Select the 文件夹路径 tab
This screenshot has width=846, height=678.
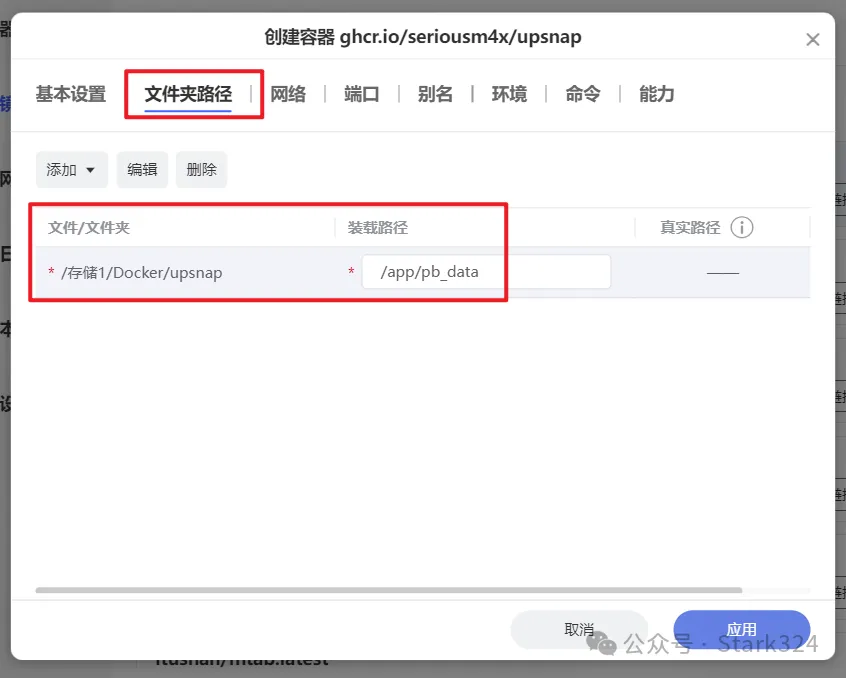(188, 94)
